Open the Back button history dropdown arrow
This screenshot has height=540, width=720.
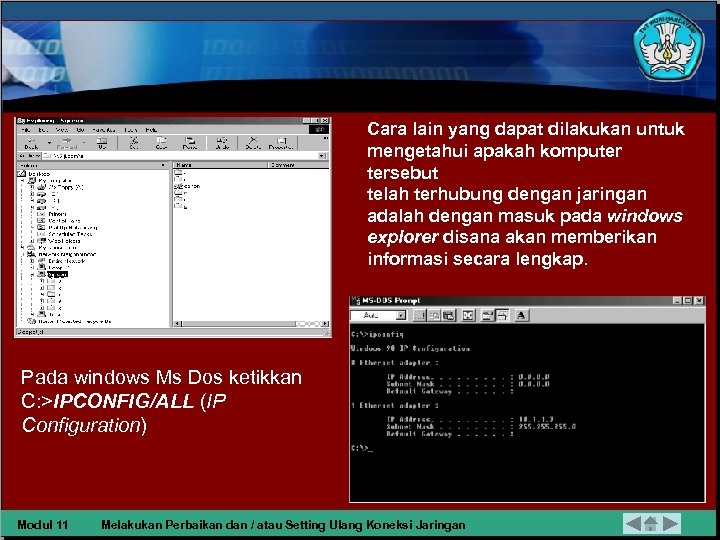click(x=49, y=143)
